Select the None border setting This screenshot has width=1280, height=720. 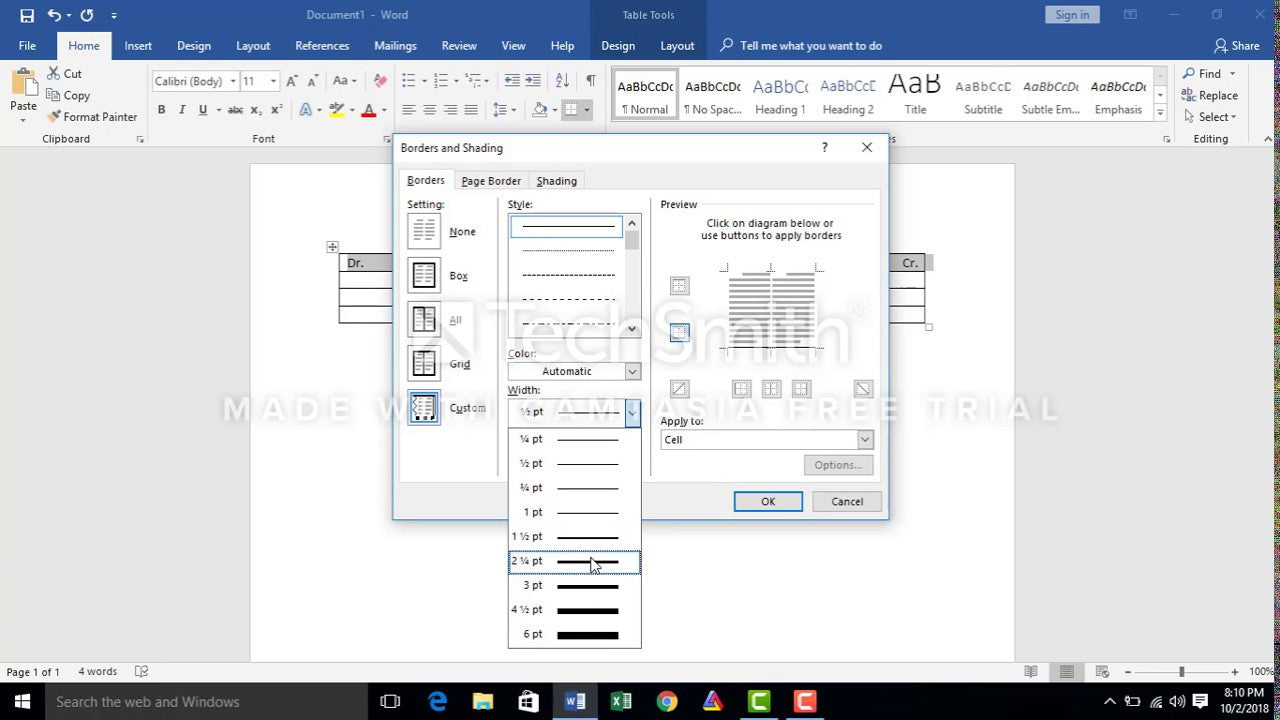click(424, 231)
